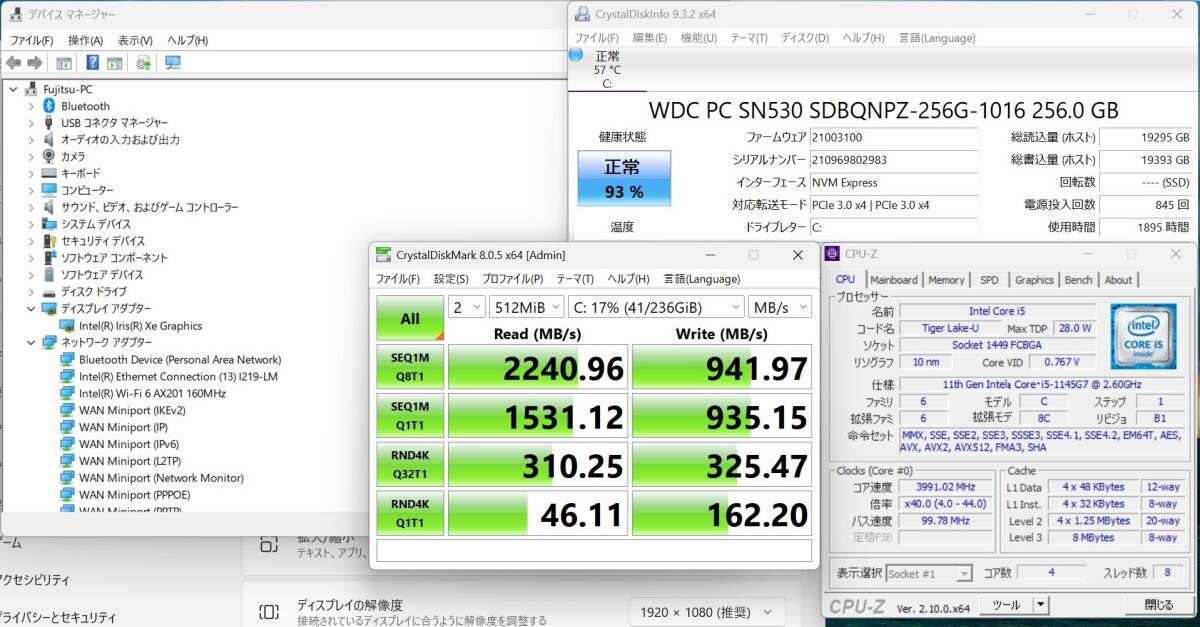Click the Bluetooth icon in device tree
This screenshot has width=1200, height=627.
click(x=48, y=106)
